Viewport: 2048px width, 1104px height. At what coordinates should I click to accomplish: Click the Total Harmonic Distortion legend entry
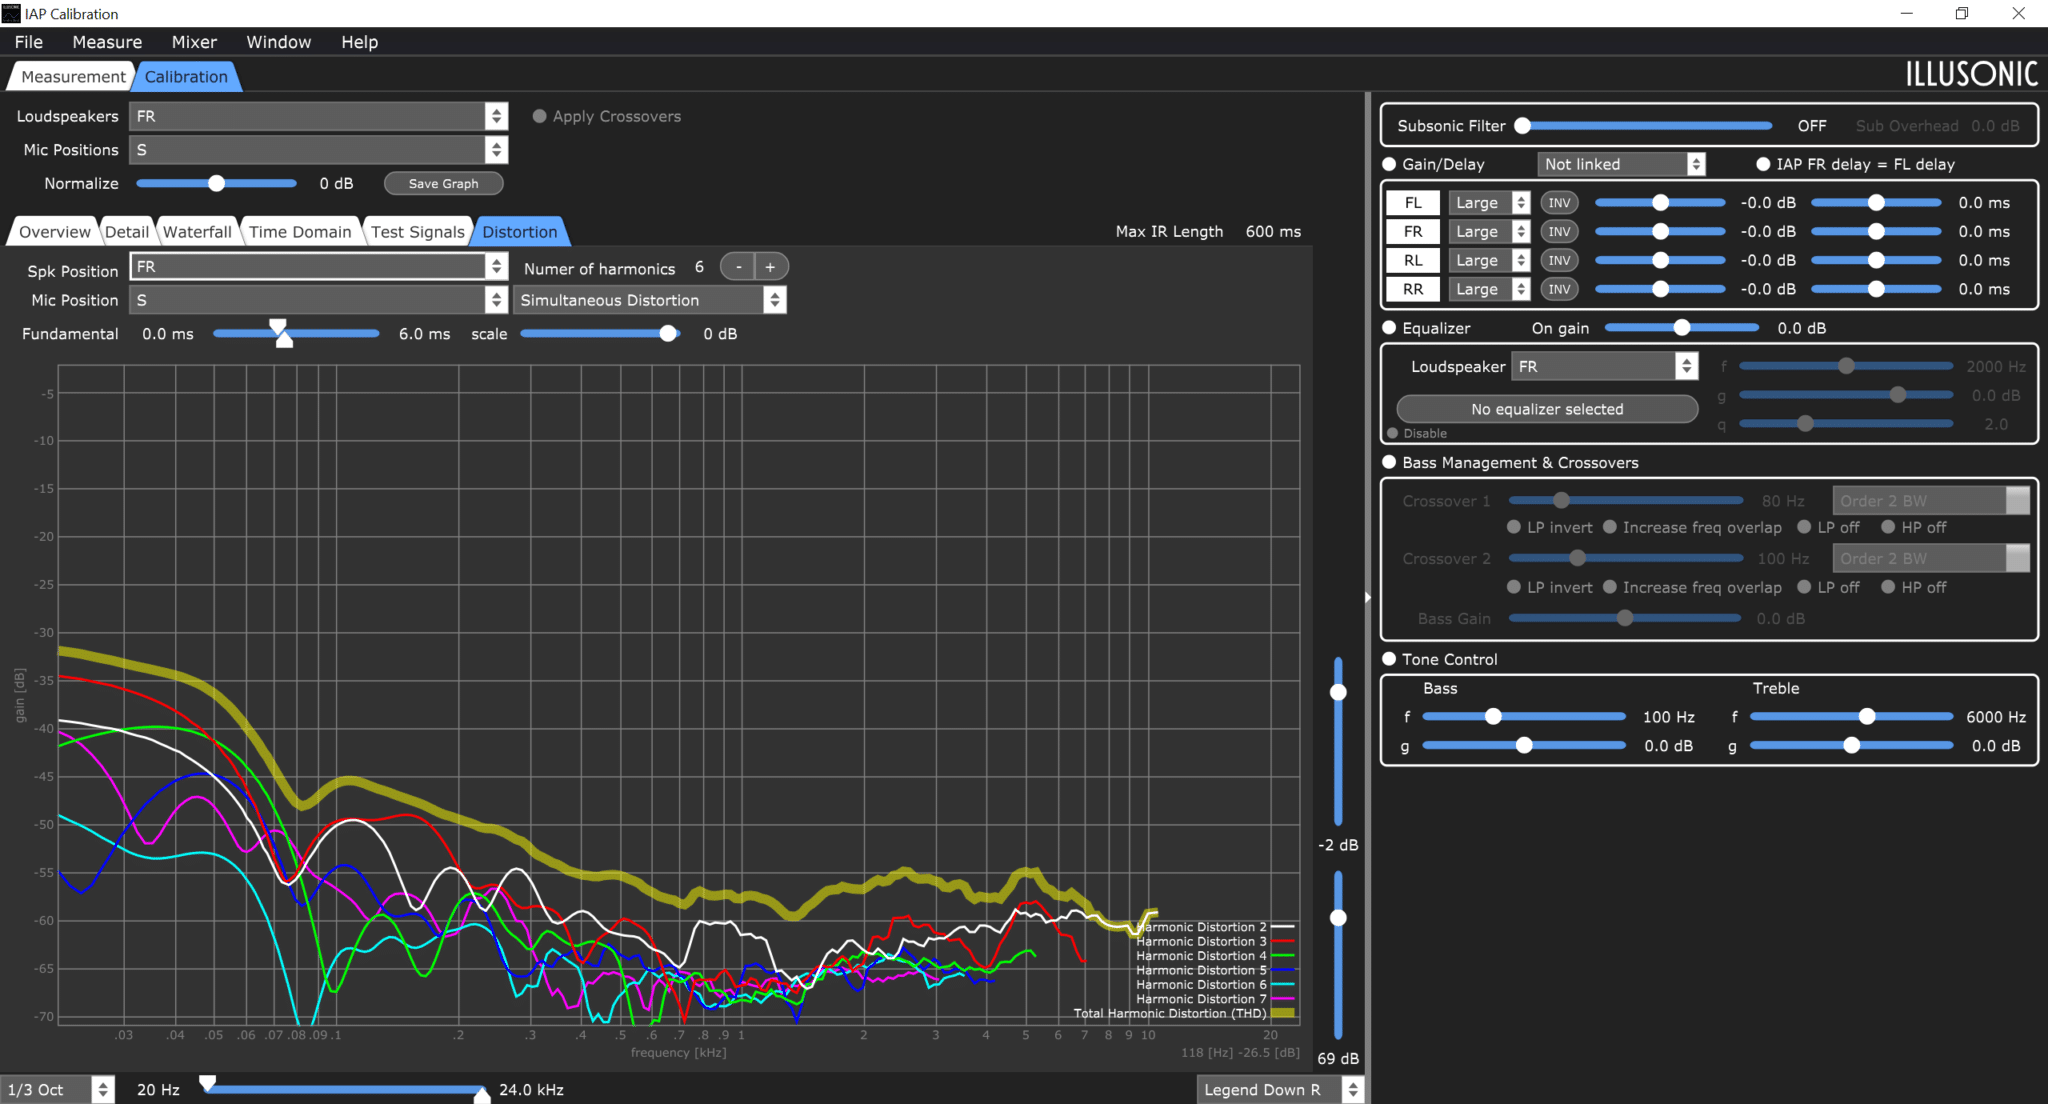click(x=1184, y=1013)
